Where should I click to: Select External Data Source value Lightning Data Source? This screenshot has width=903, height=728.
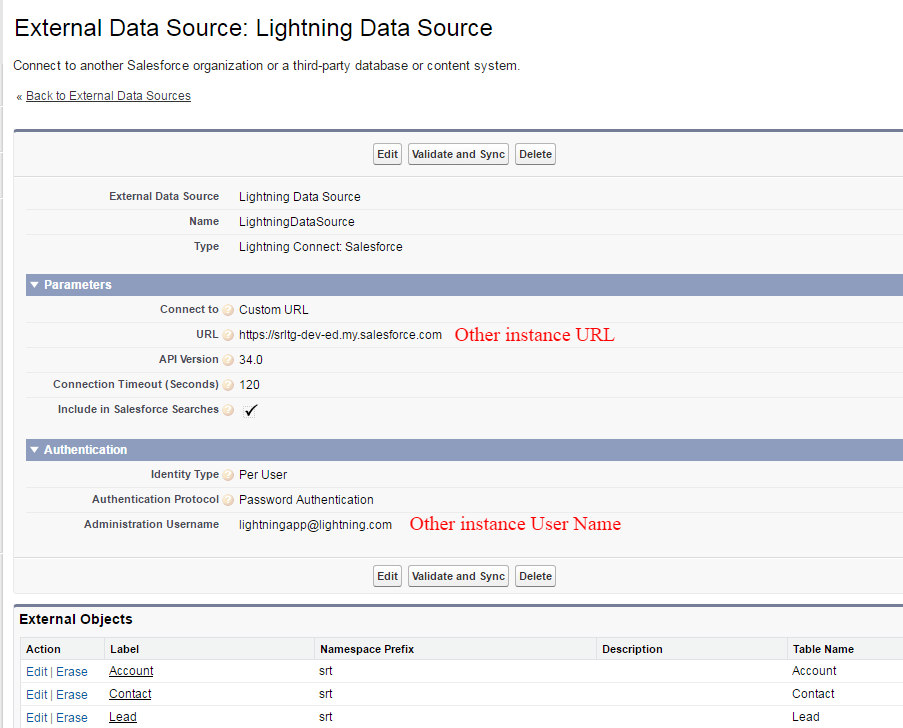[299, 197]
